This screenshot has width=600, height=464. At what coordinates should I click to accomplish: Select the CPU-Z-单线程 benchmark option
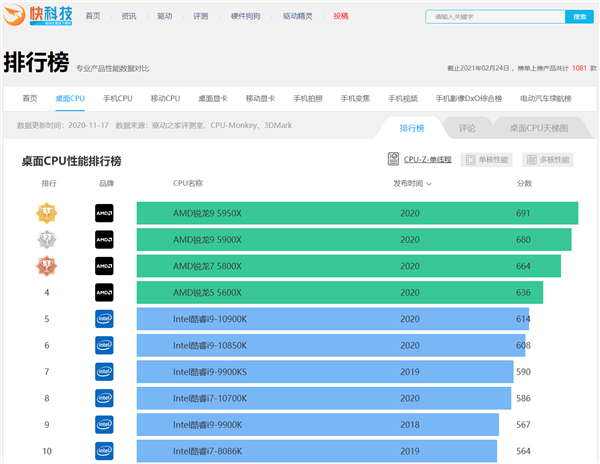420,159
